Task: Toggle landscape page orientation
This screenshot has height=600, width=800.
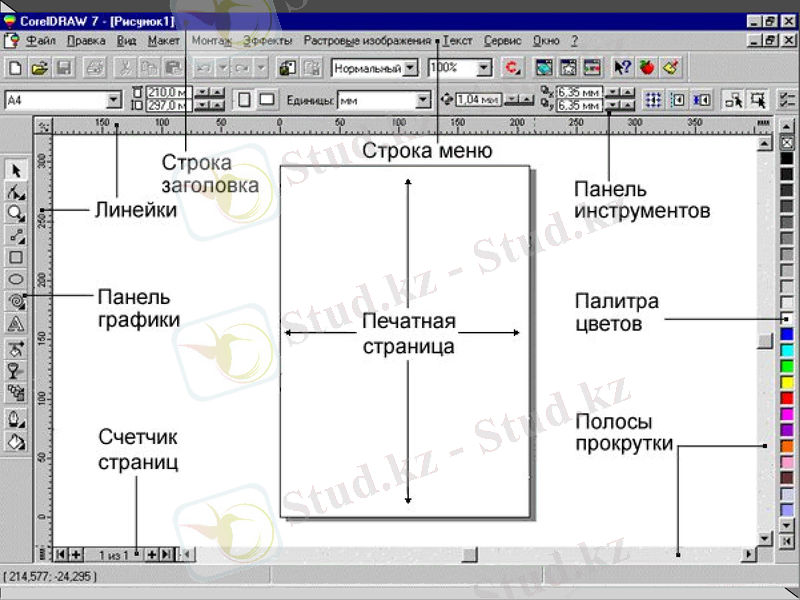Action: 268,100
